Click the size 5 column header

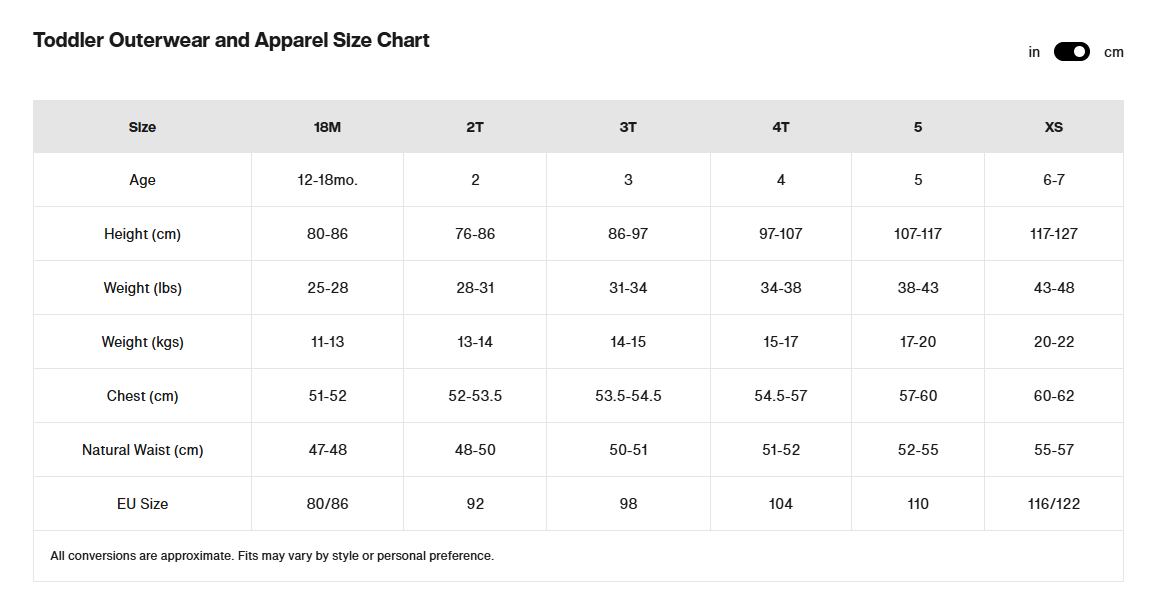pyautogui.click(x=918, y=127)
